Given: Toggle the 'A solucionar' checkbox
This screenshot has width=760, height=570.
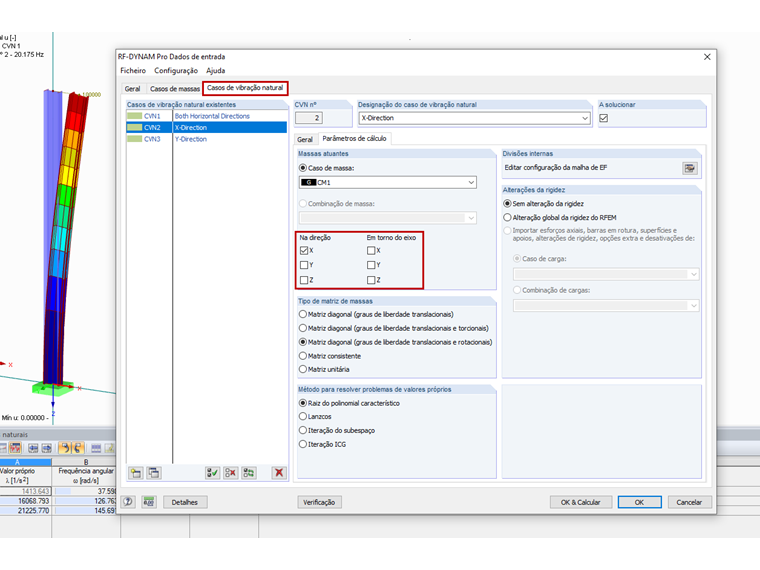Looking at the screenshot, I should click(x=603, y=118).
